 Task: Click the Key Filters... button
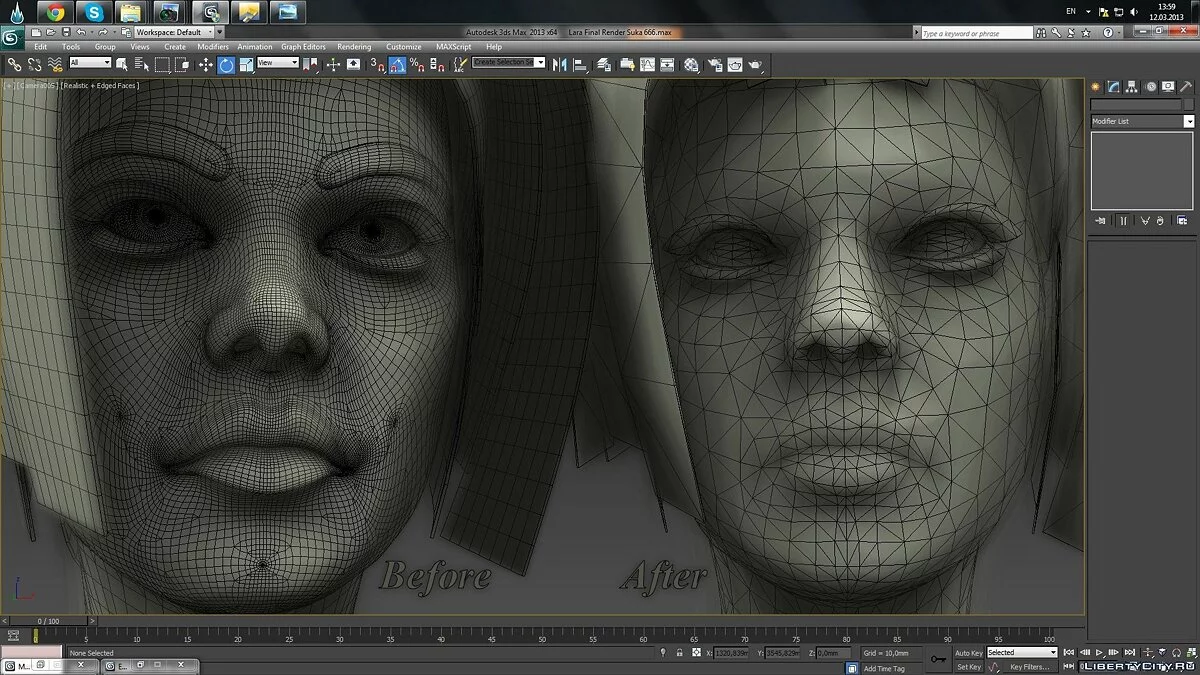click(1029, 667)
